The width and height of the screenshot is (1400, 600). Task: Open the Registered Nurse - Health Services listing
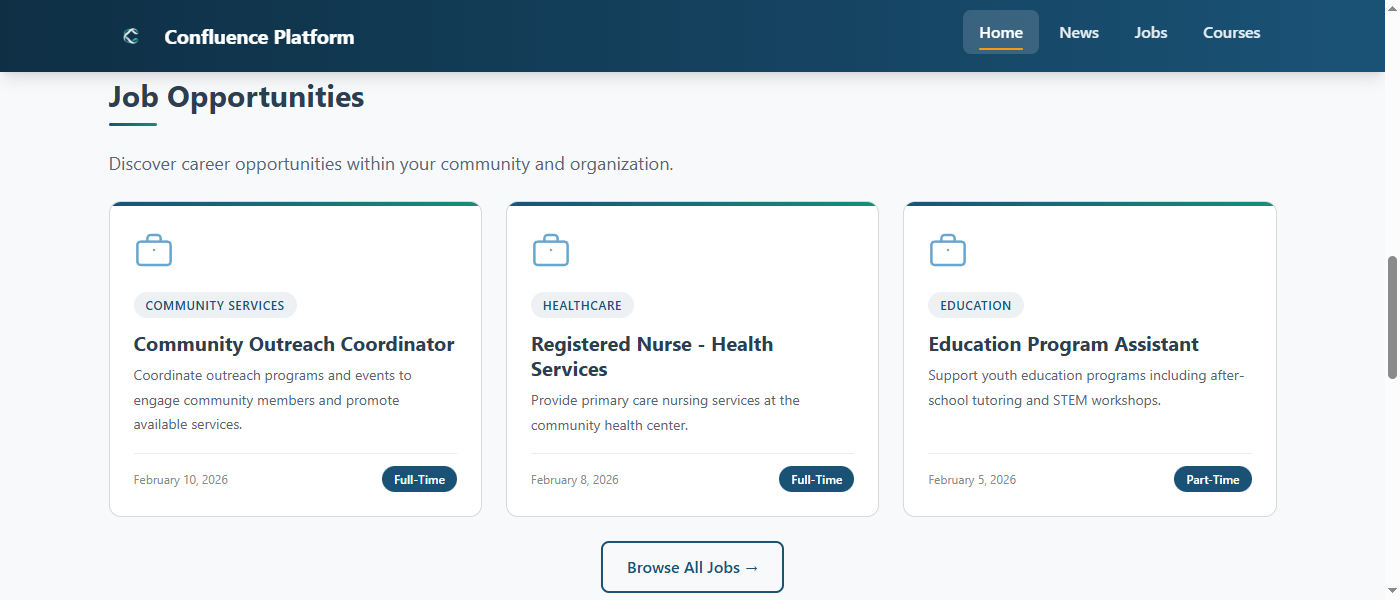tap(652, 355)
